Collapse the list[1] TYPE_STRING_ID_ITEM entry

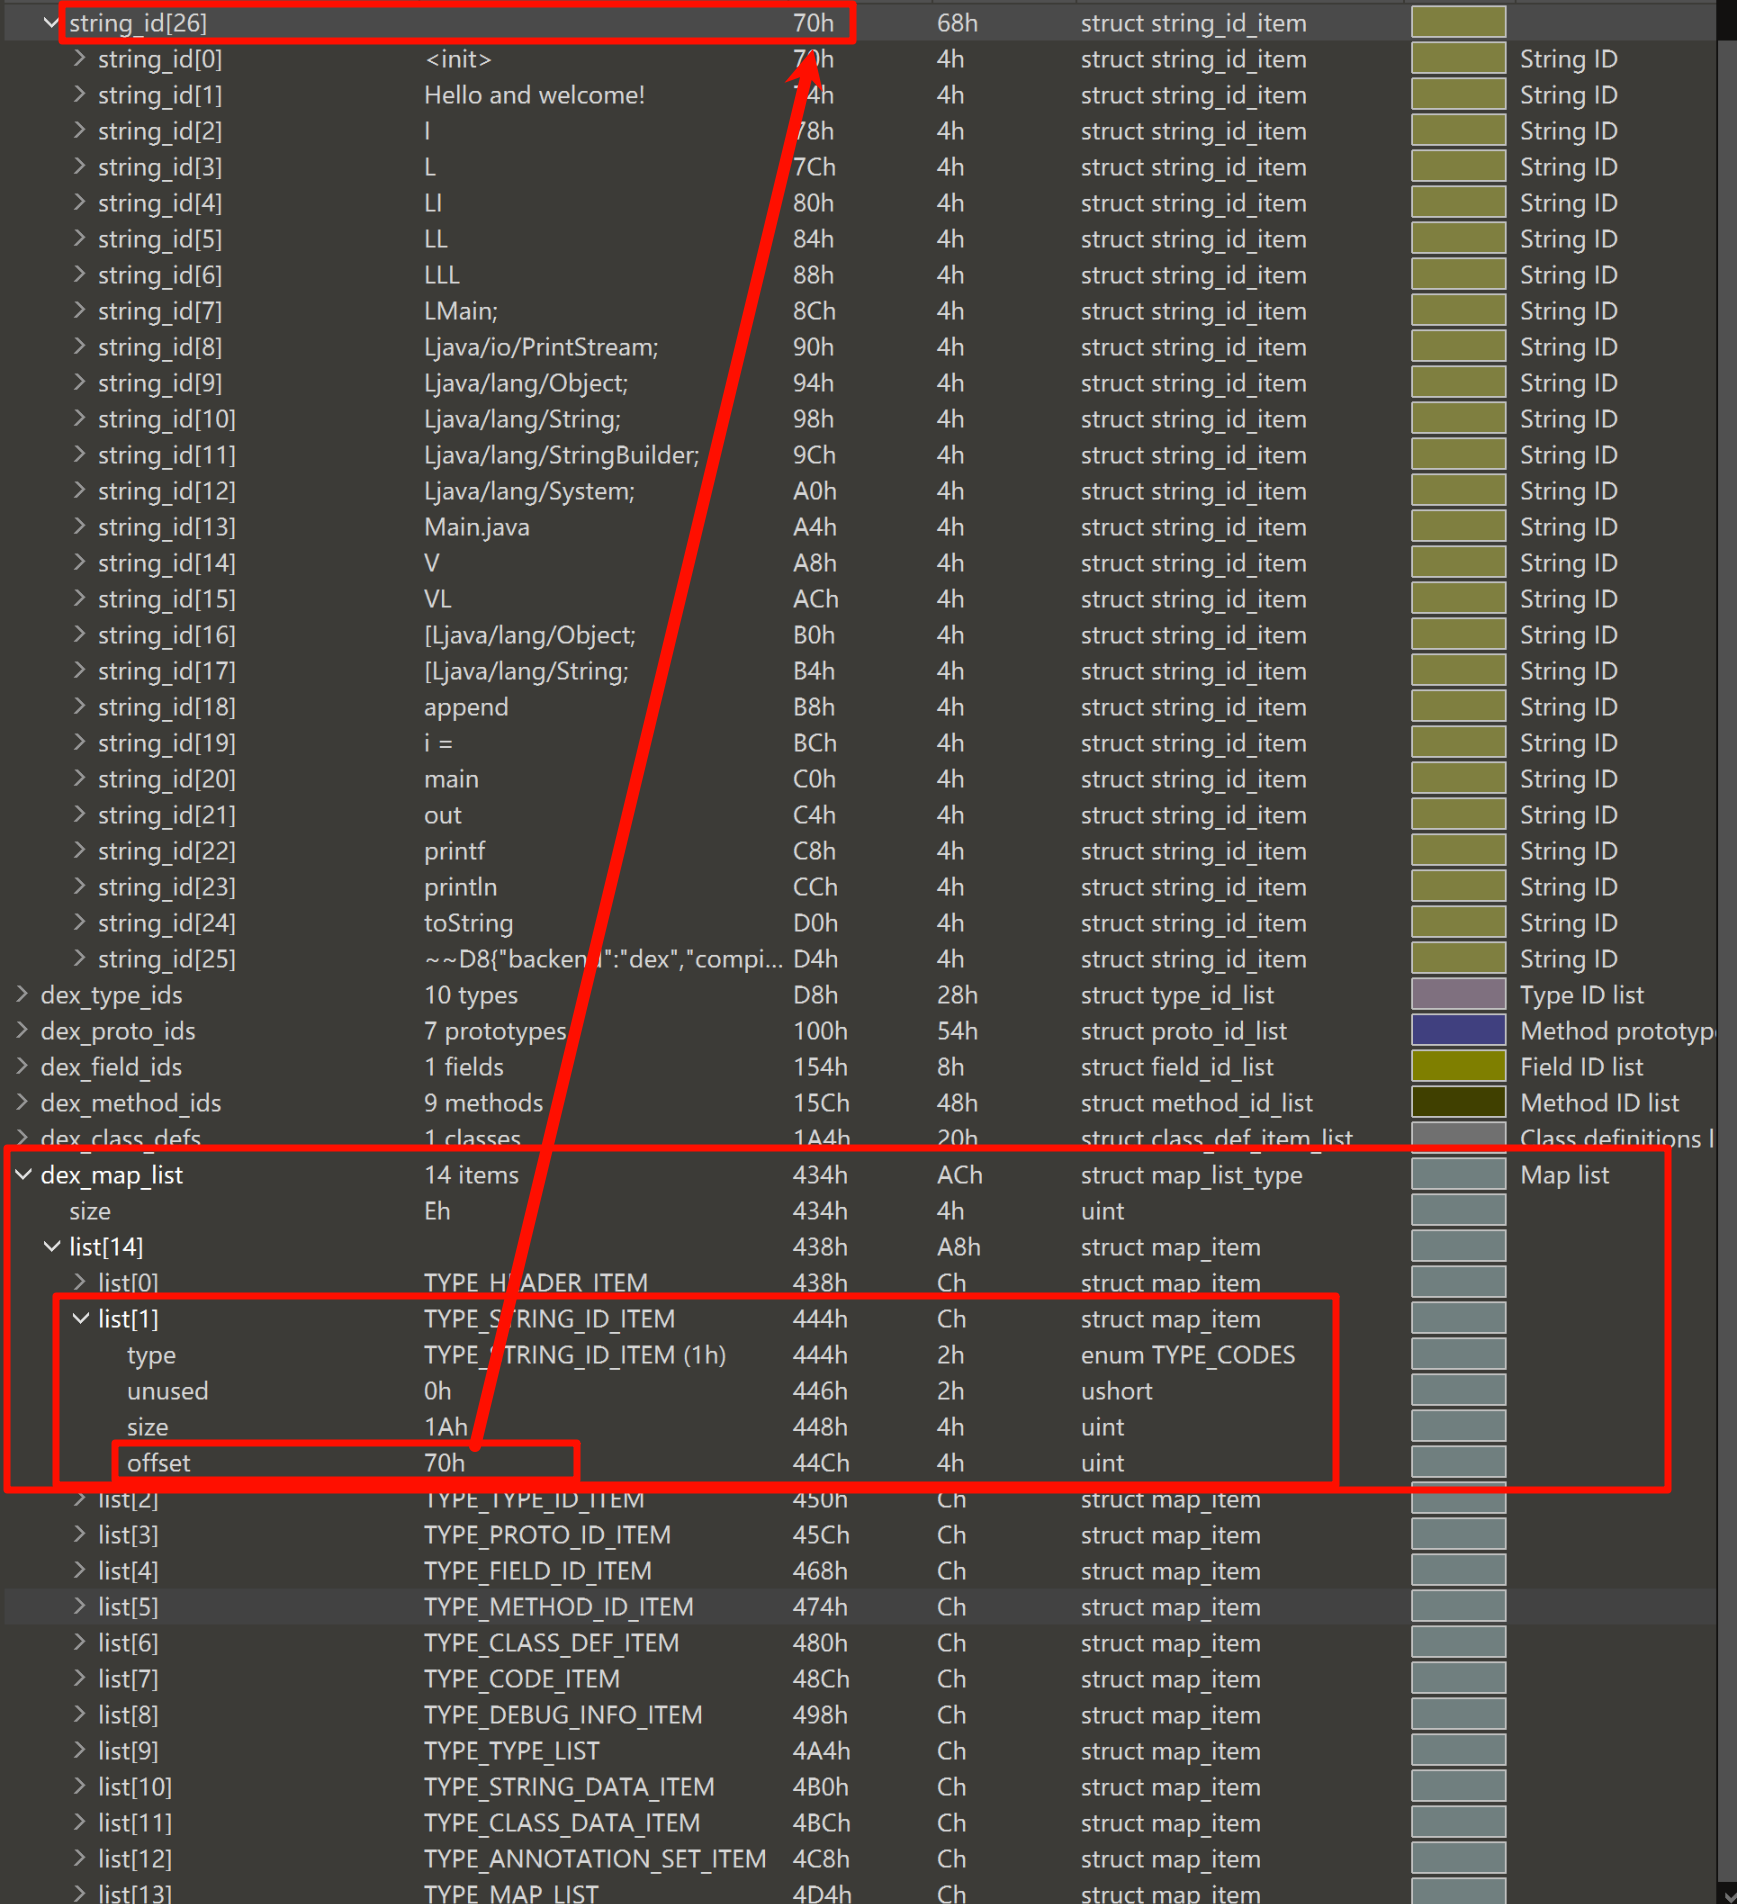80,1319
